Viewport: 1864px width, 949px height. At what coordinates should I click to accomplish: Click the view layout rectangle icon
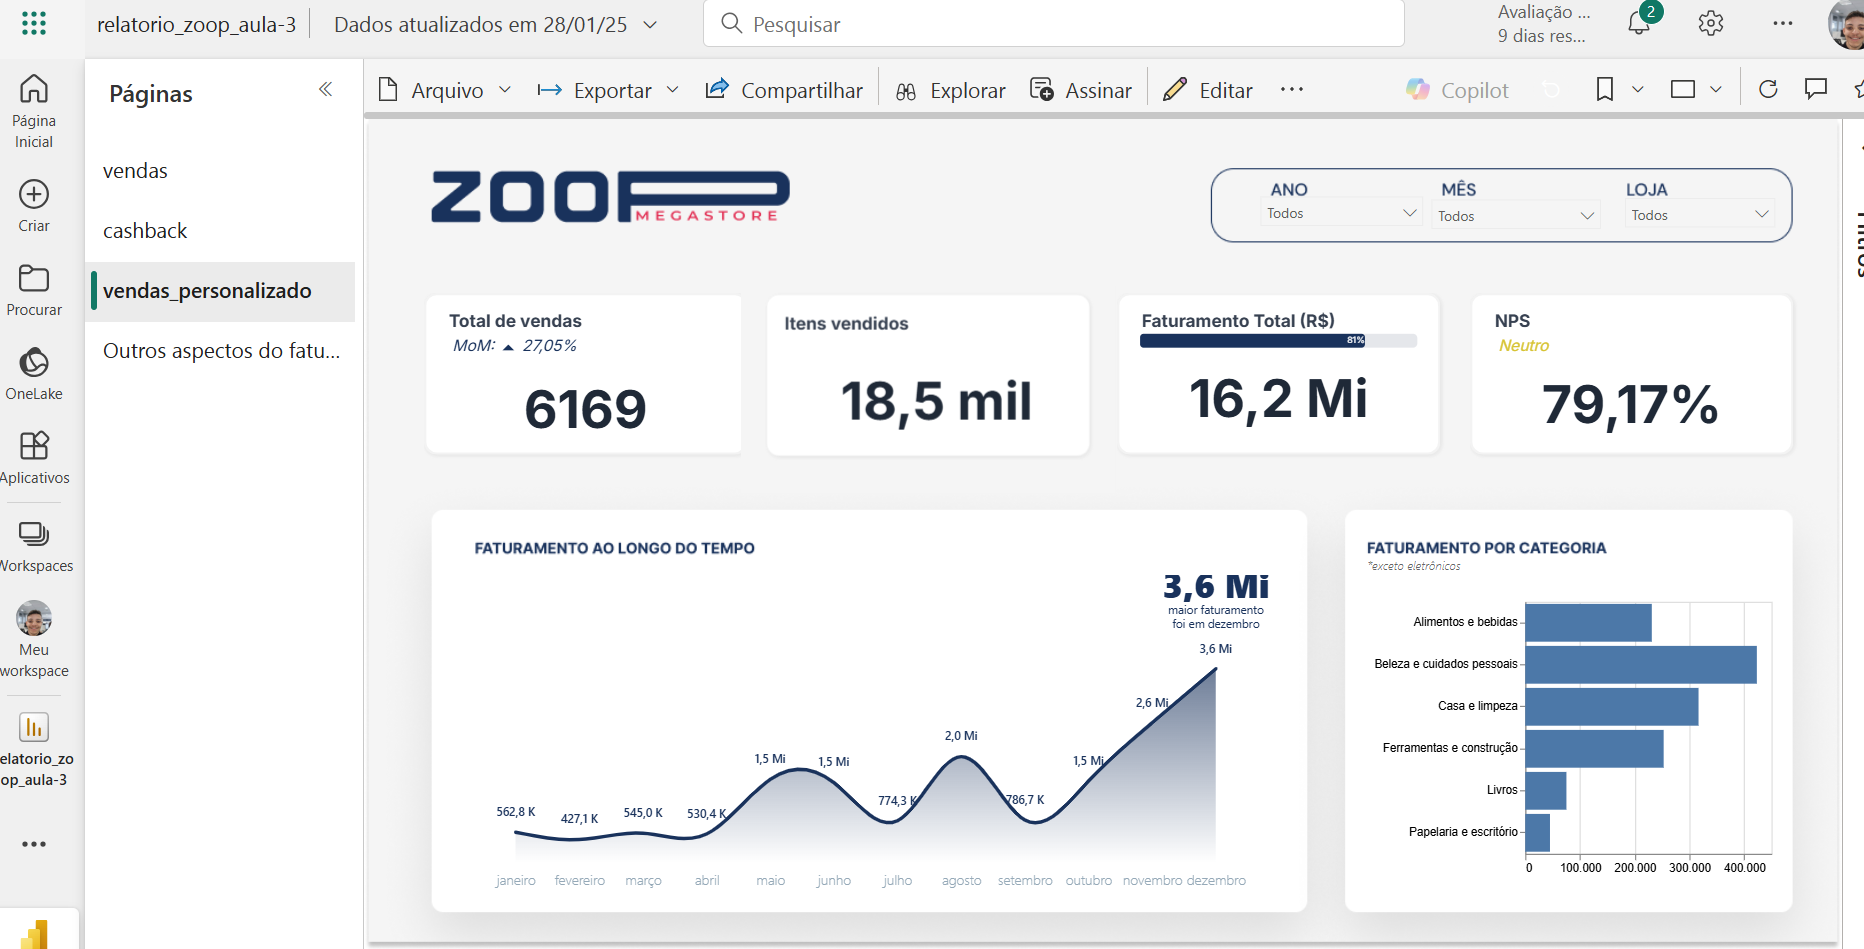click(1683, 89)
